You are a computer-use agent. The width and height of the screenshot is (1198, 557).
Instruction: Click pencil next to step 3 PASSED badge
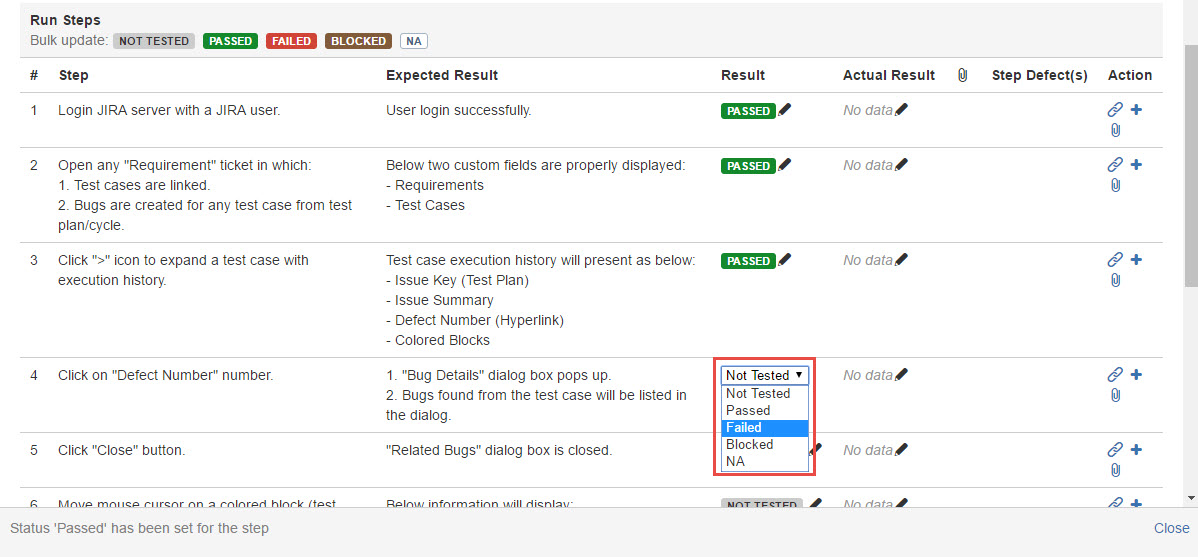point(784,260)
